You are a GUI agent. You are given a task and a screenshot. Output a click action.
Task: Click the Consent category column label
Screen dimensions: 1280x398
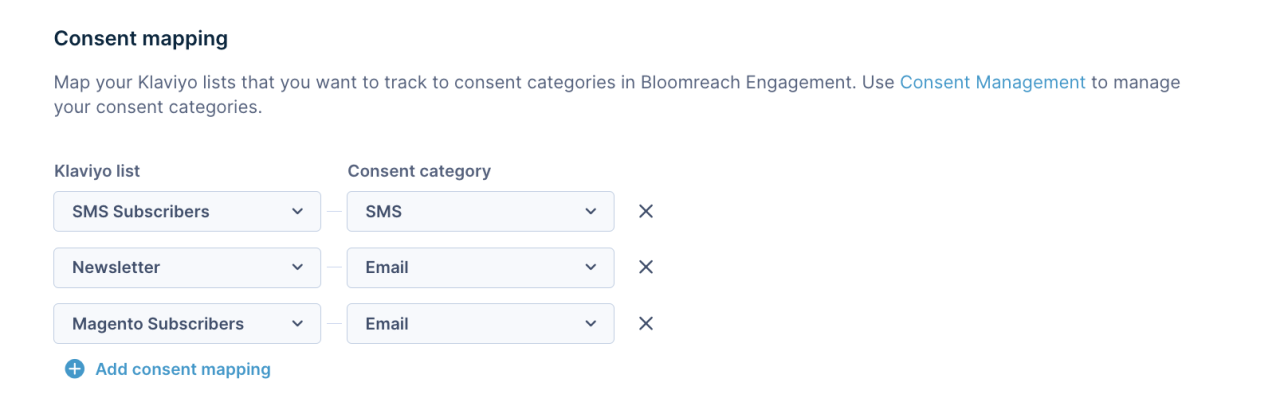[x=419, y=171]
